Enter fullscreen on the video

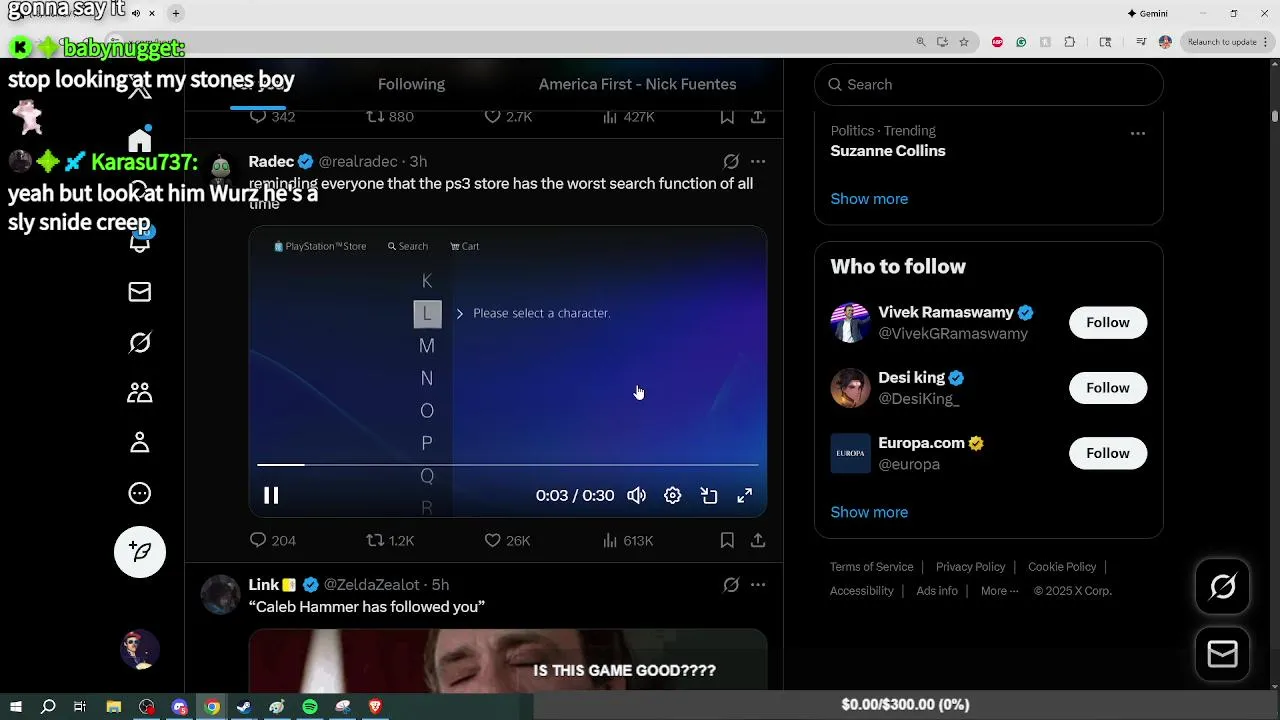[x=745, y=495]
